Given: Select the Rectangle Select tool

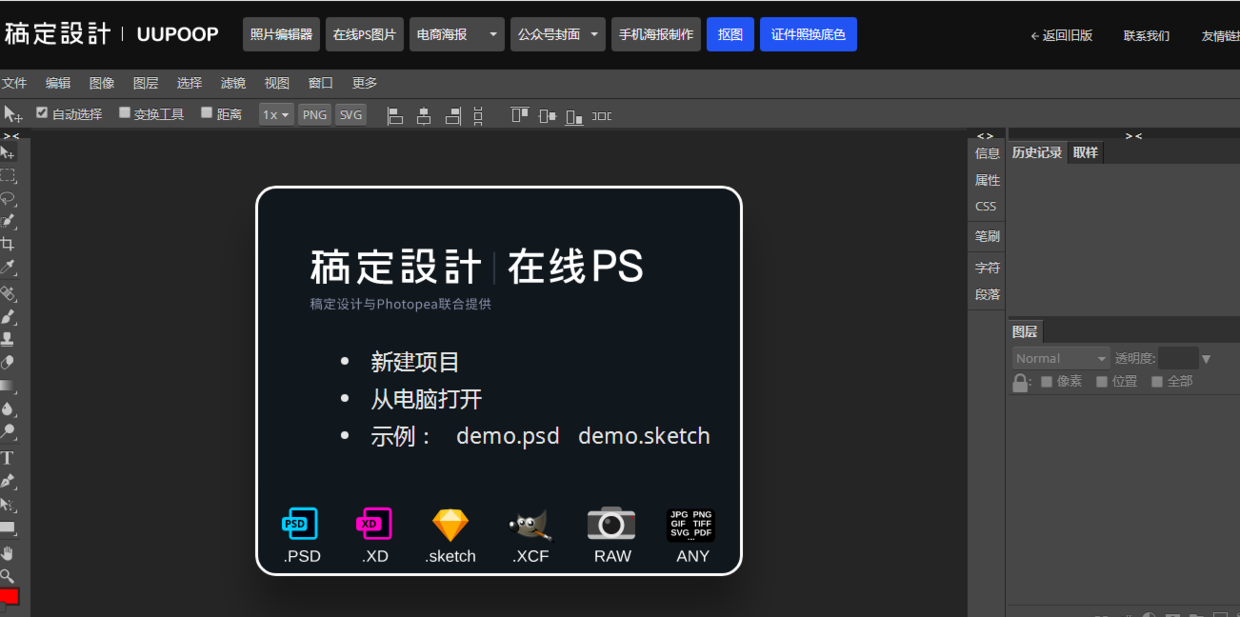Looking at the screenshot, I should (7, 176).
